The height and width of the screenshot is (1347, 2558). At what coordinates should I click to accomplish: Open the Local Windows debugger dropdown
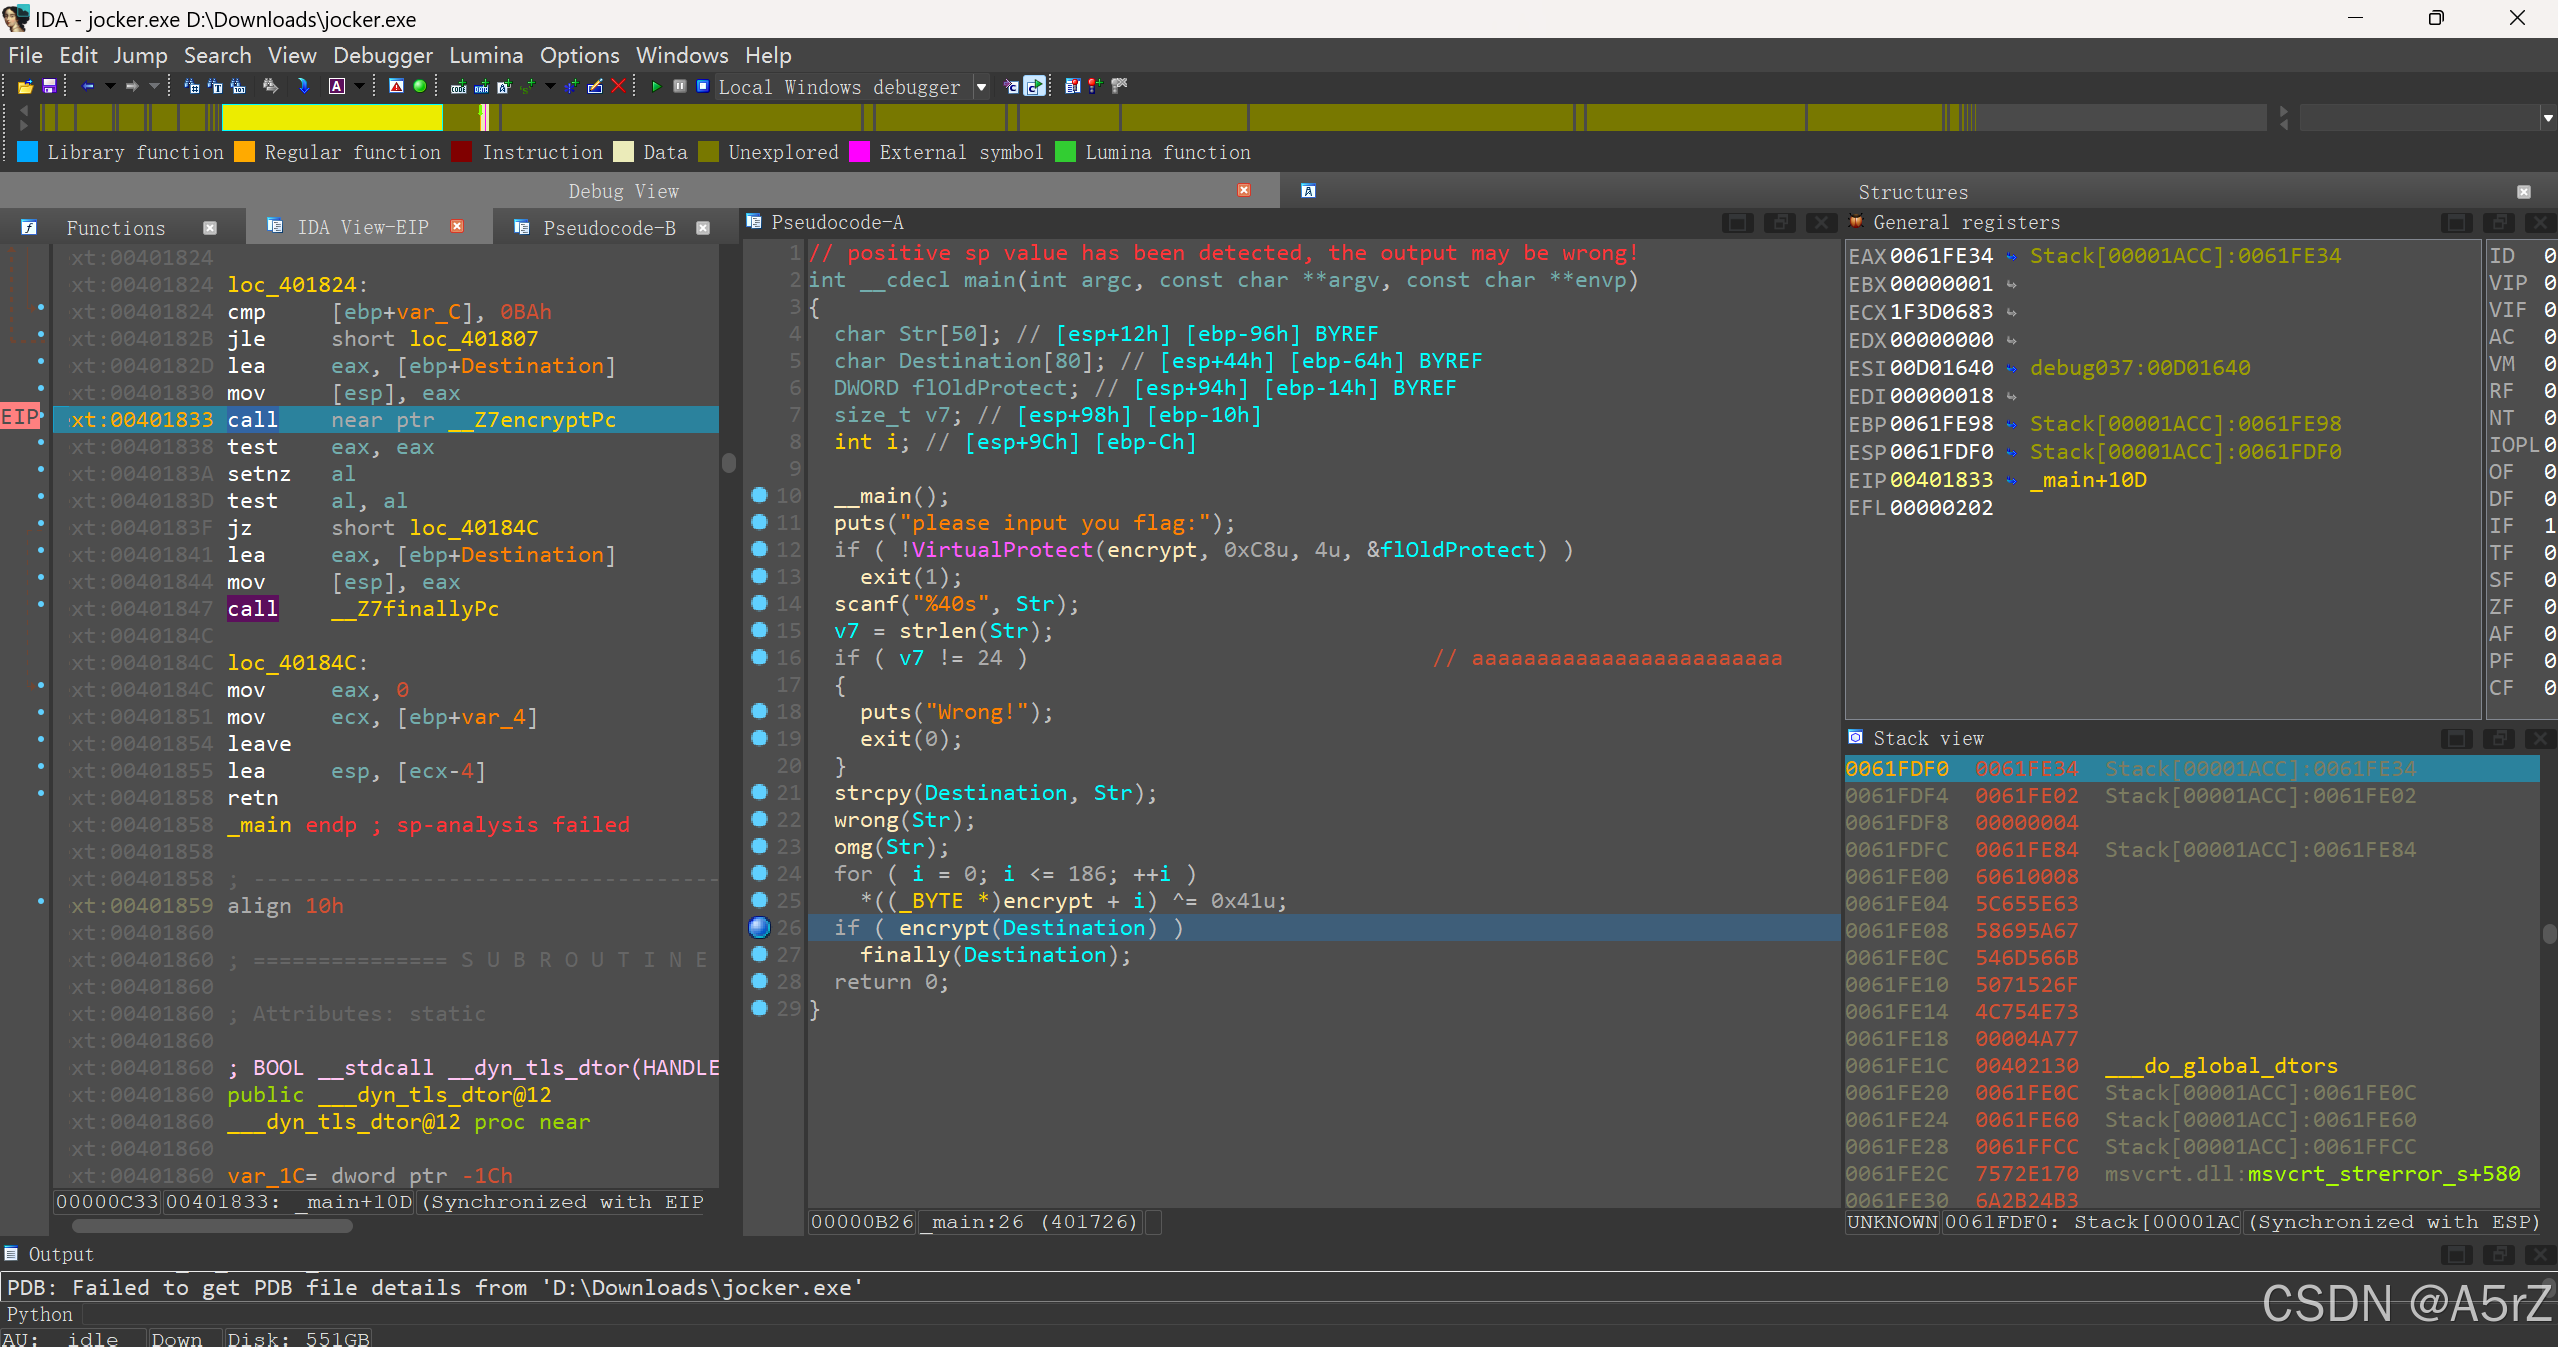(981, 87)
